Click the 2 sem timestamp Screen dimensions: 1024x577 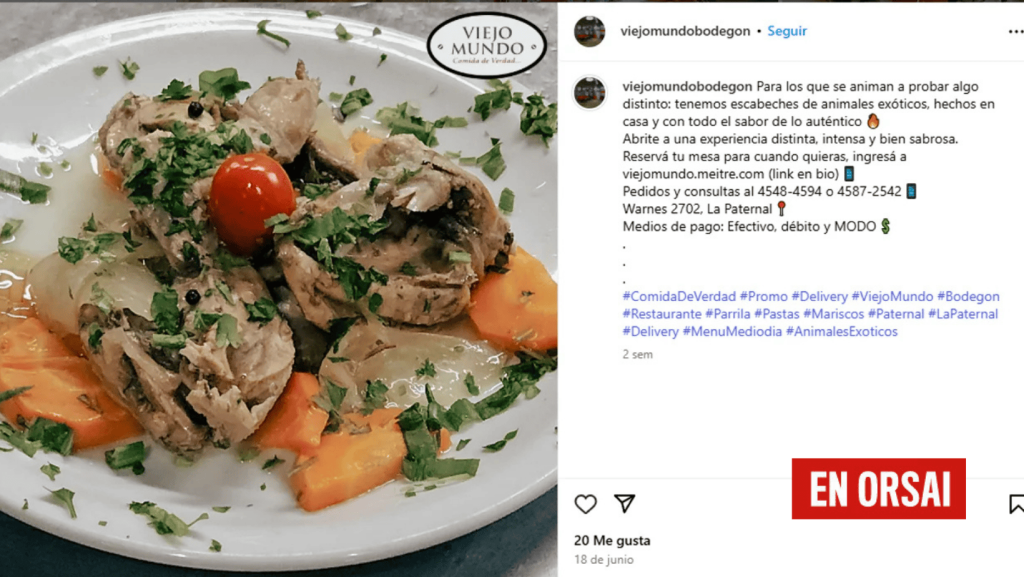[637, 354]
